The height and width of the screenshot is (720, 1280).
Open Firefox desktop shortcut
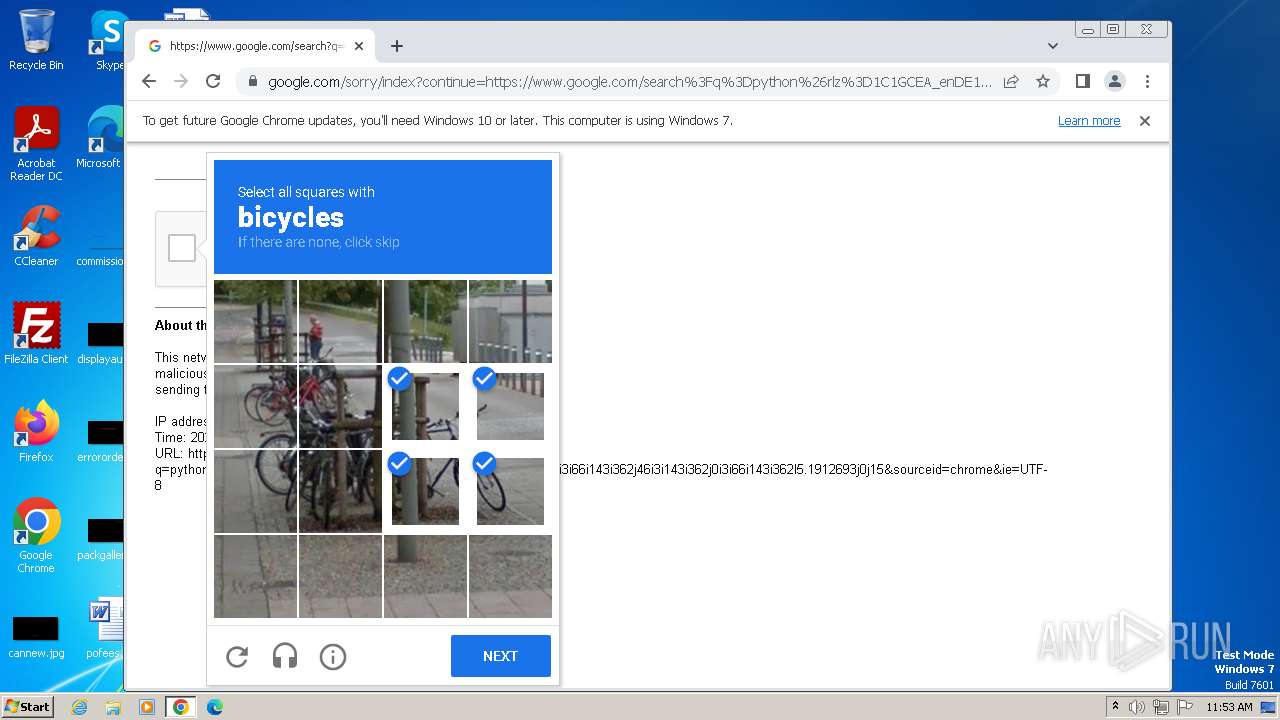[36, 431]
